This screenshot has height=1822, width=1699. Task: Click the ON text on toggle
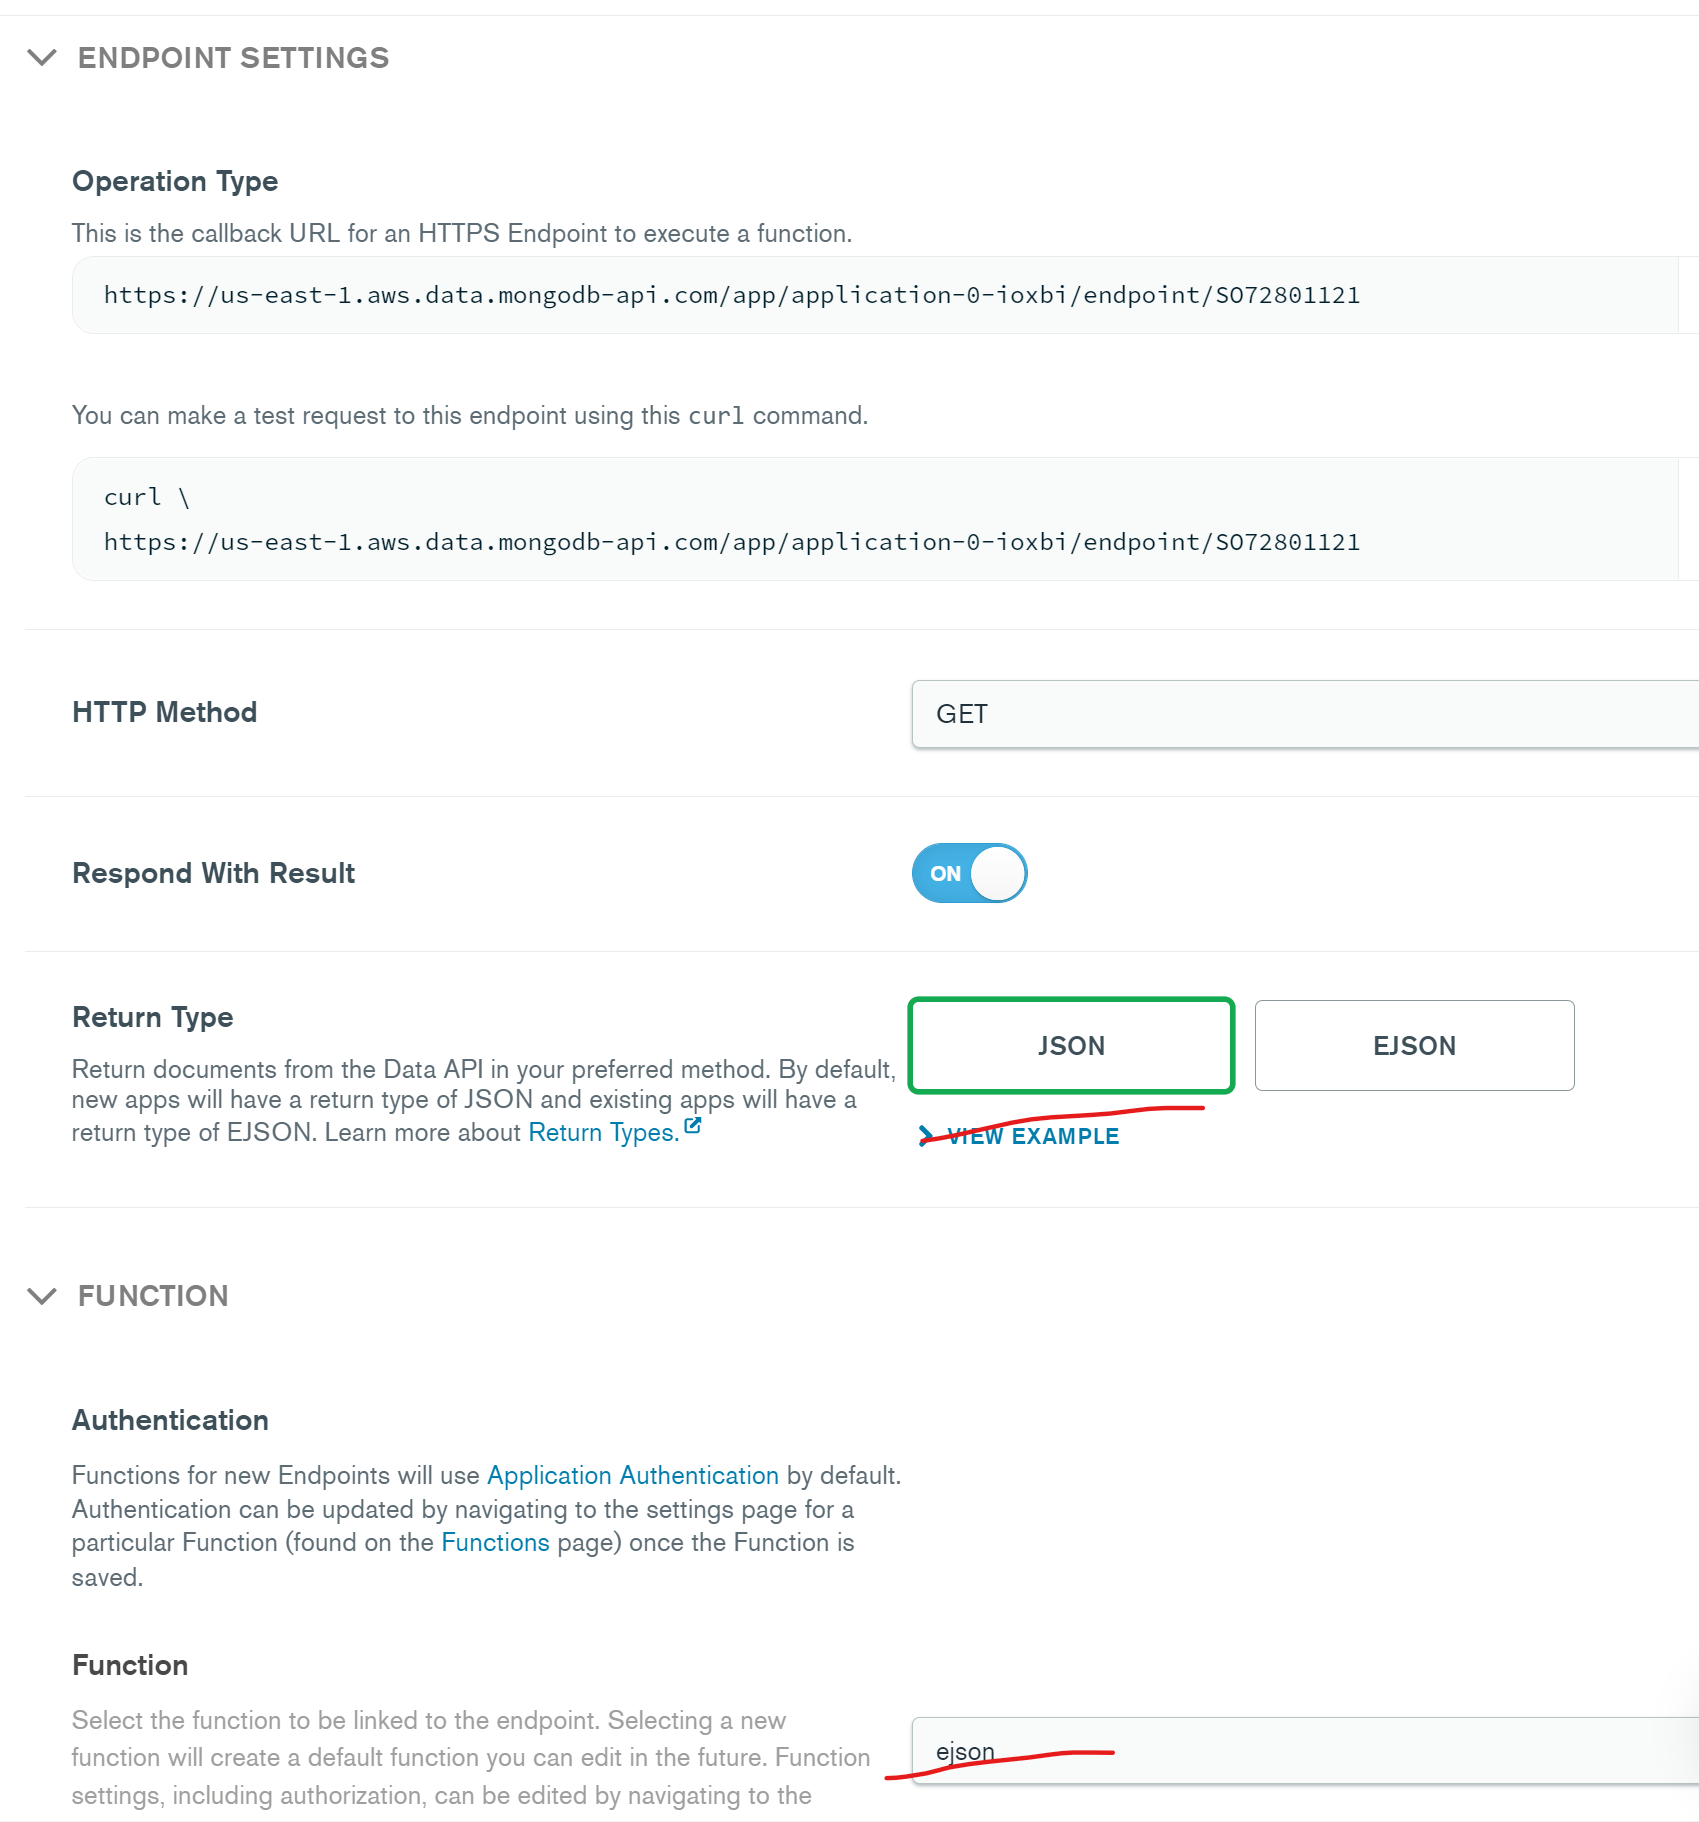945,873
